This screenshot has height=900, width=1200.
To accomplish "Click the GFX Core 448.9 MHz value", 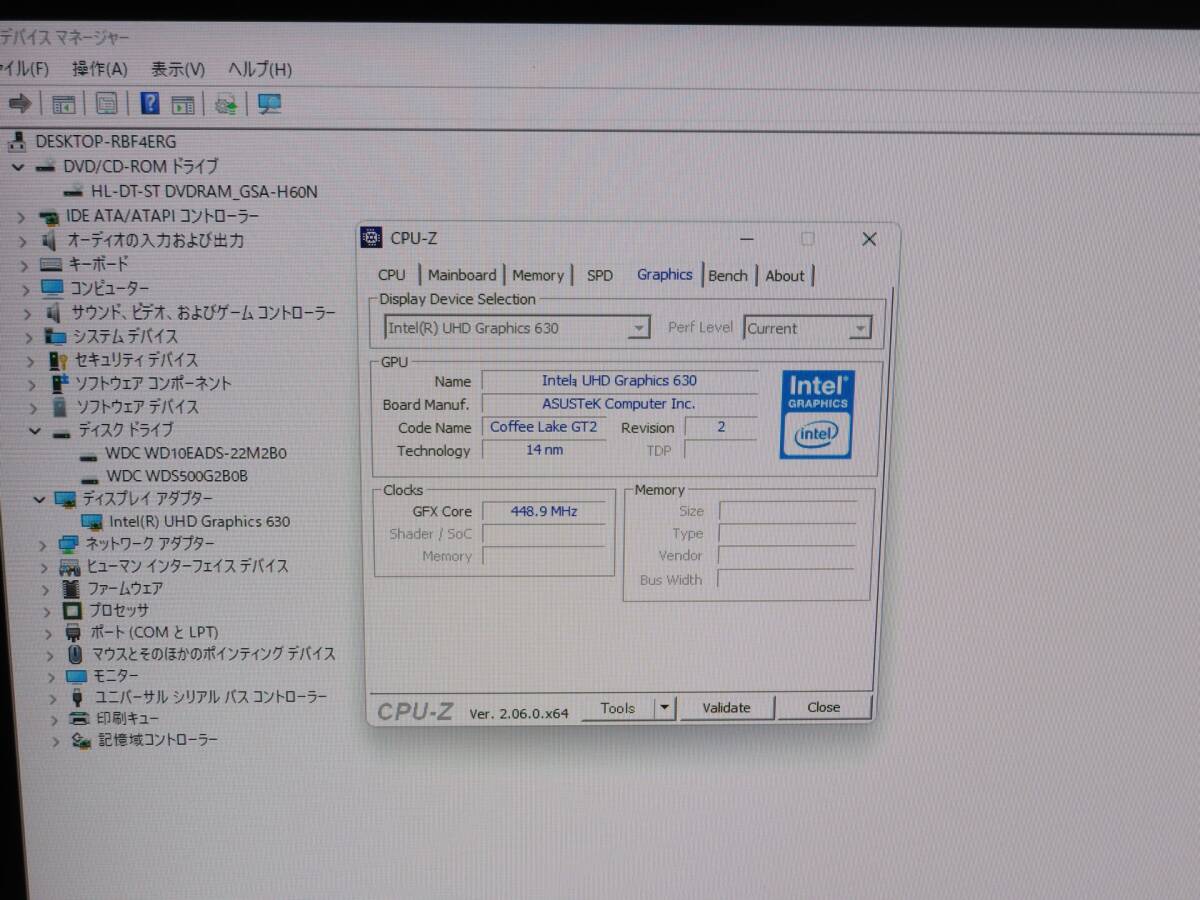I will click(544, 511).
